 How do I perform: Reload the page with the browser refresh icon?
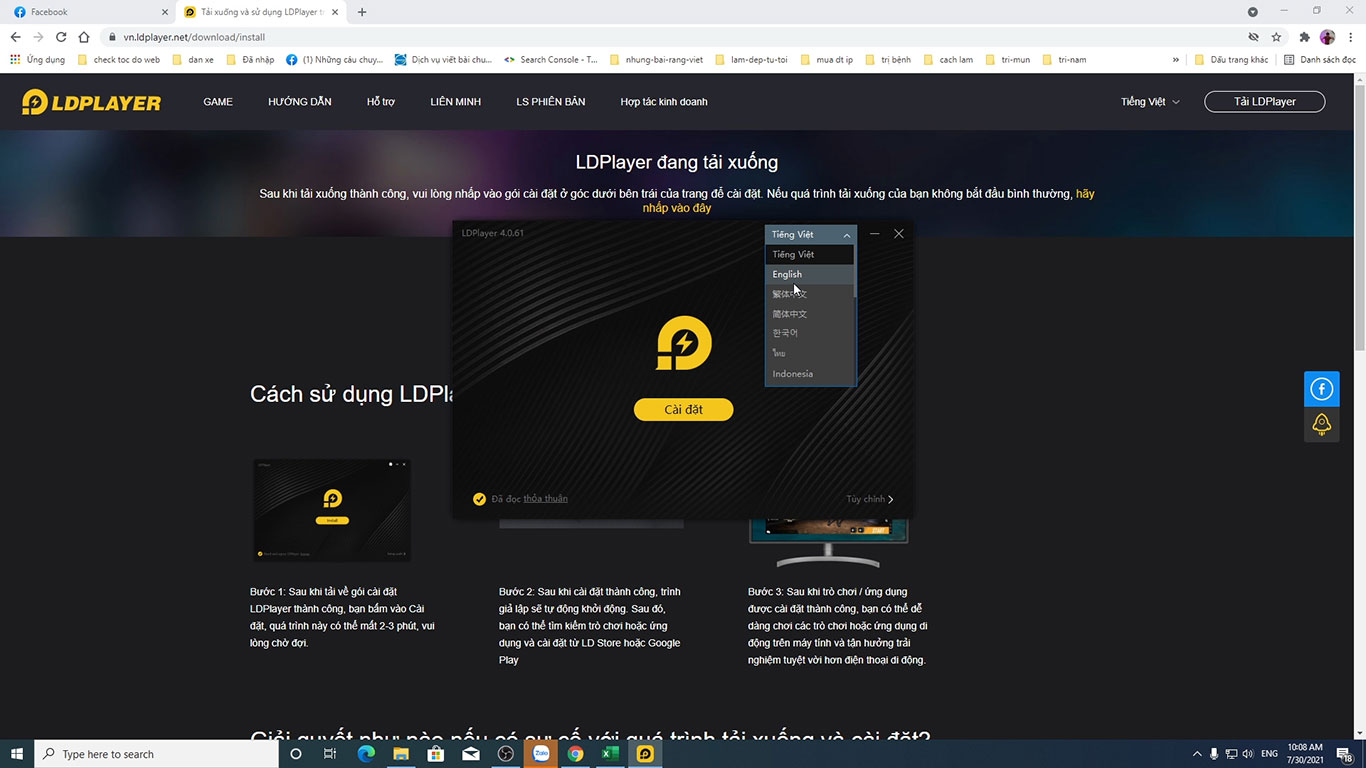(61, 37)
